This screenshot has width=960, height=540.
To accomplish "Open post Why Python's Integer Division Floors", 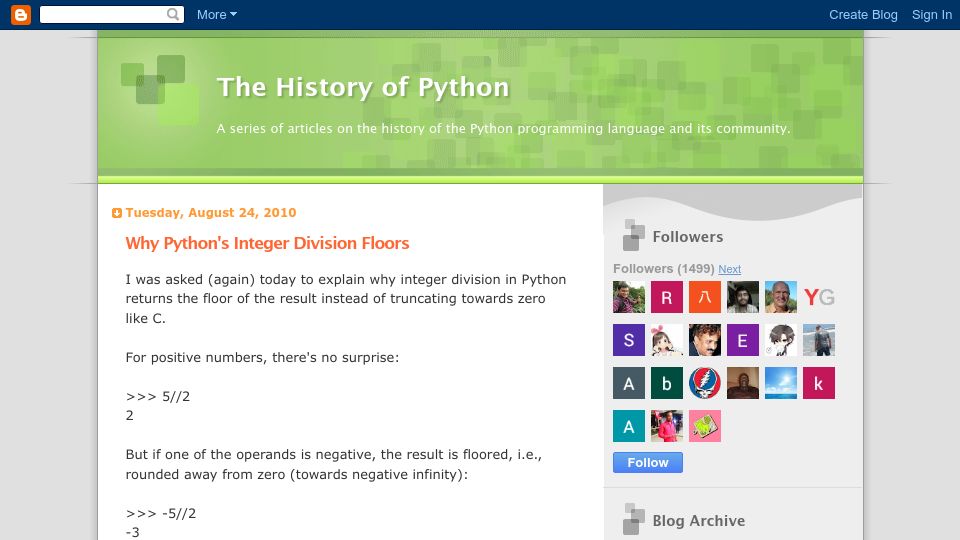I will (267, 243).
